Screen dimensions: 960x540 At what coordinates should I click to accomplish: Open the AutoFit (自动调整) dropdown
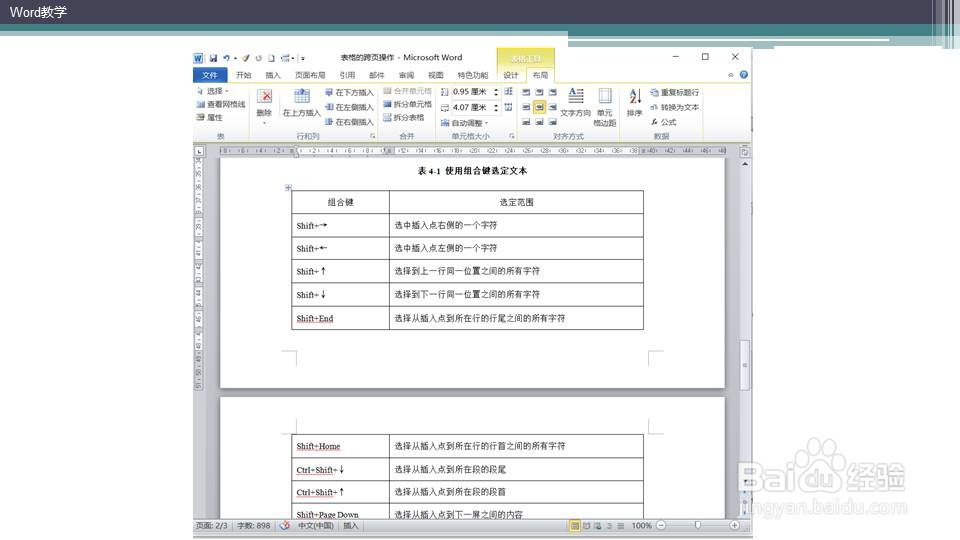[x=465, y=123]
